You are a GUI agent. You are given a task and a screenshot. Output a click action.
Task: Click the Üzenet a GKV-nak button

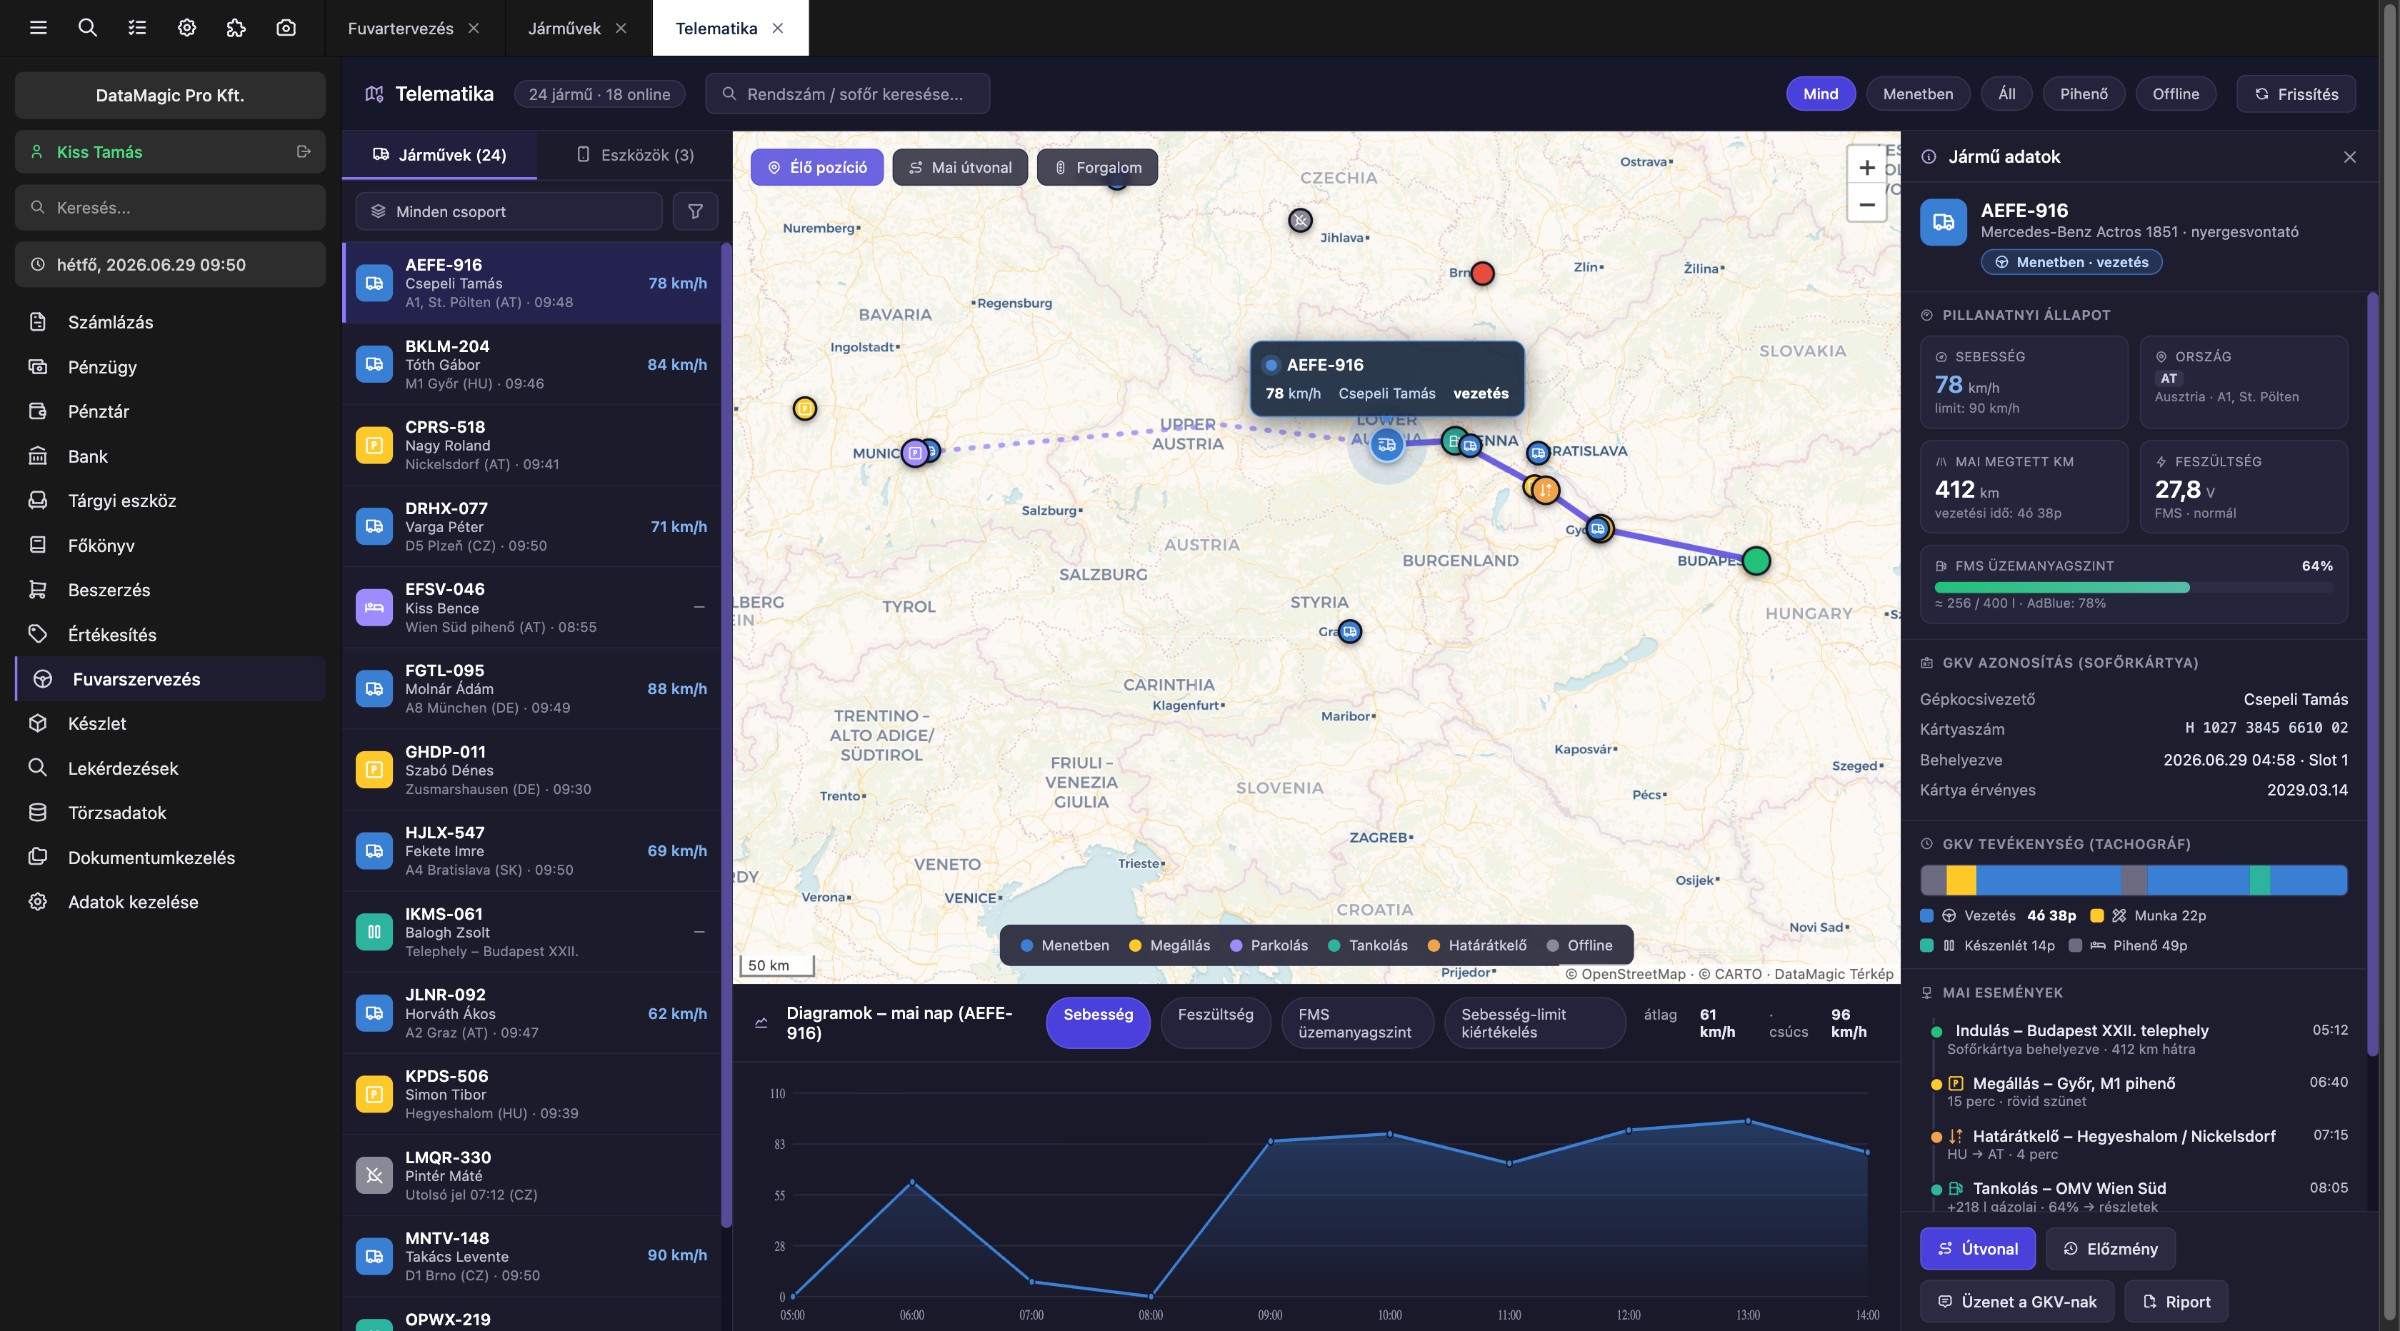click(x=2017, y=1301)
